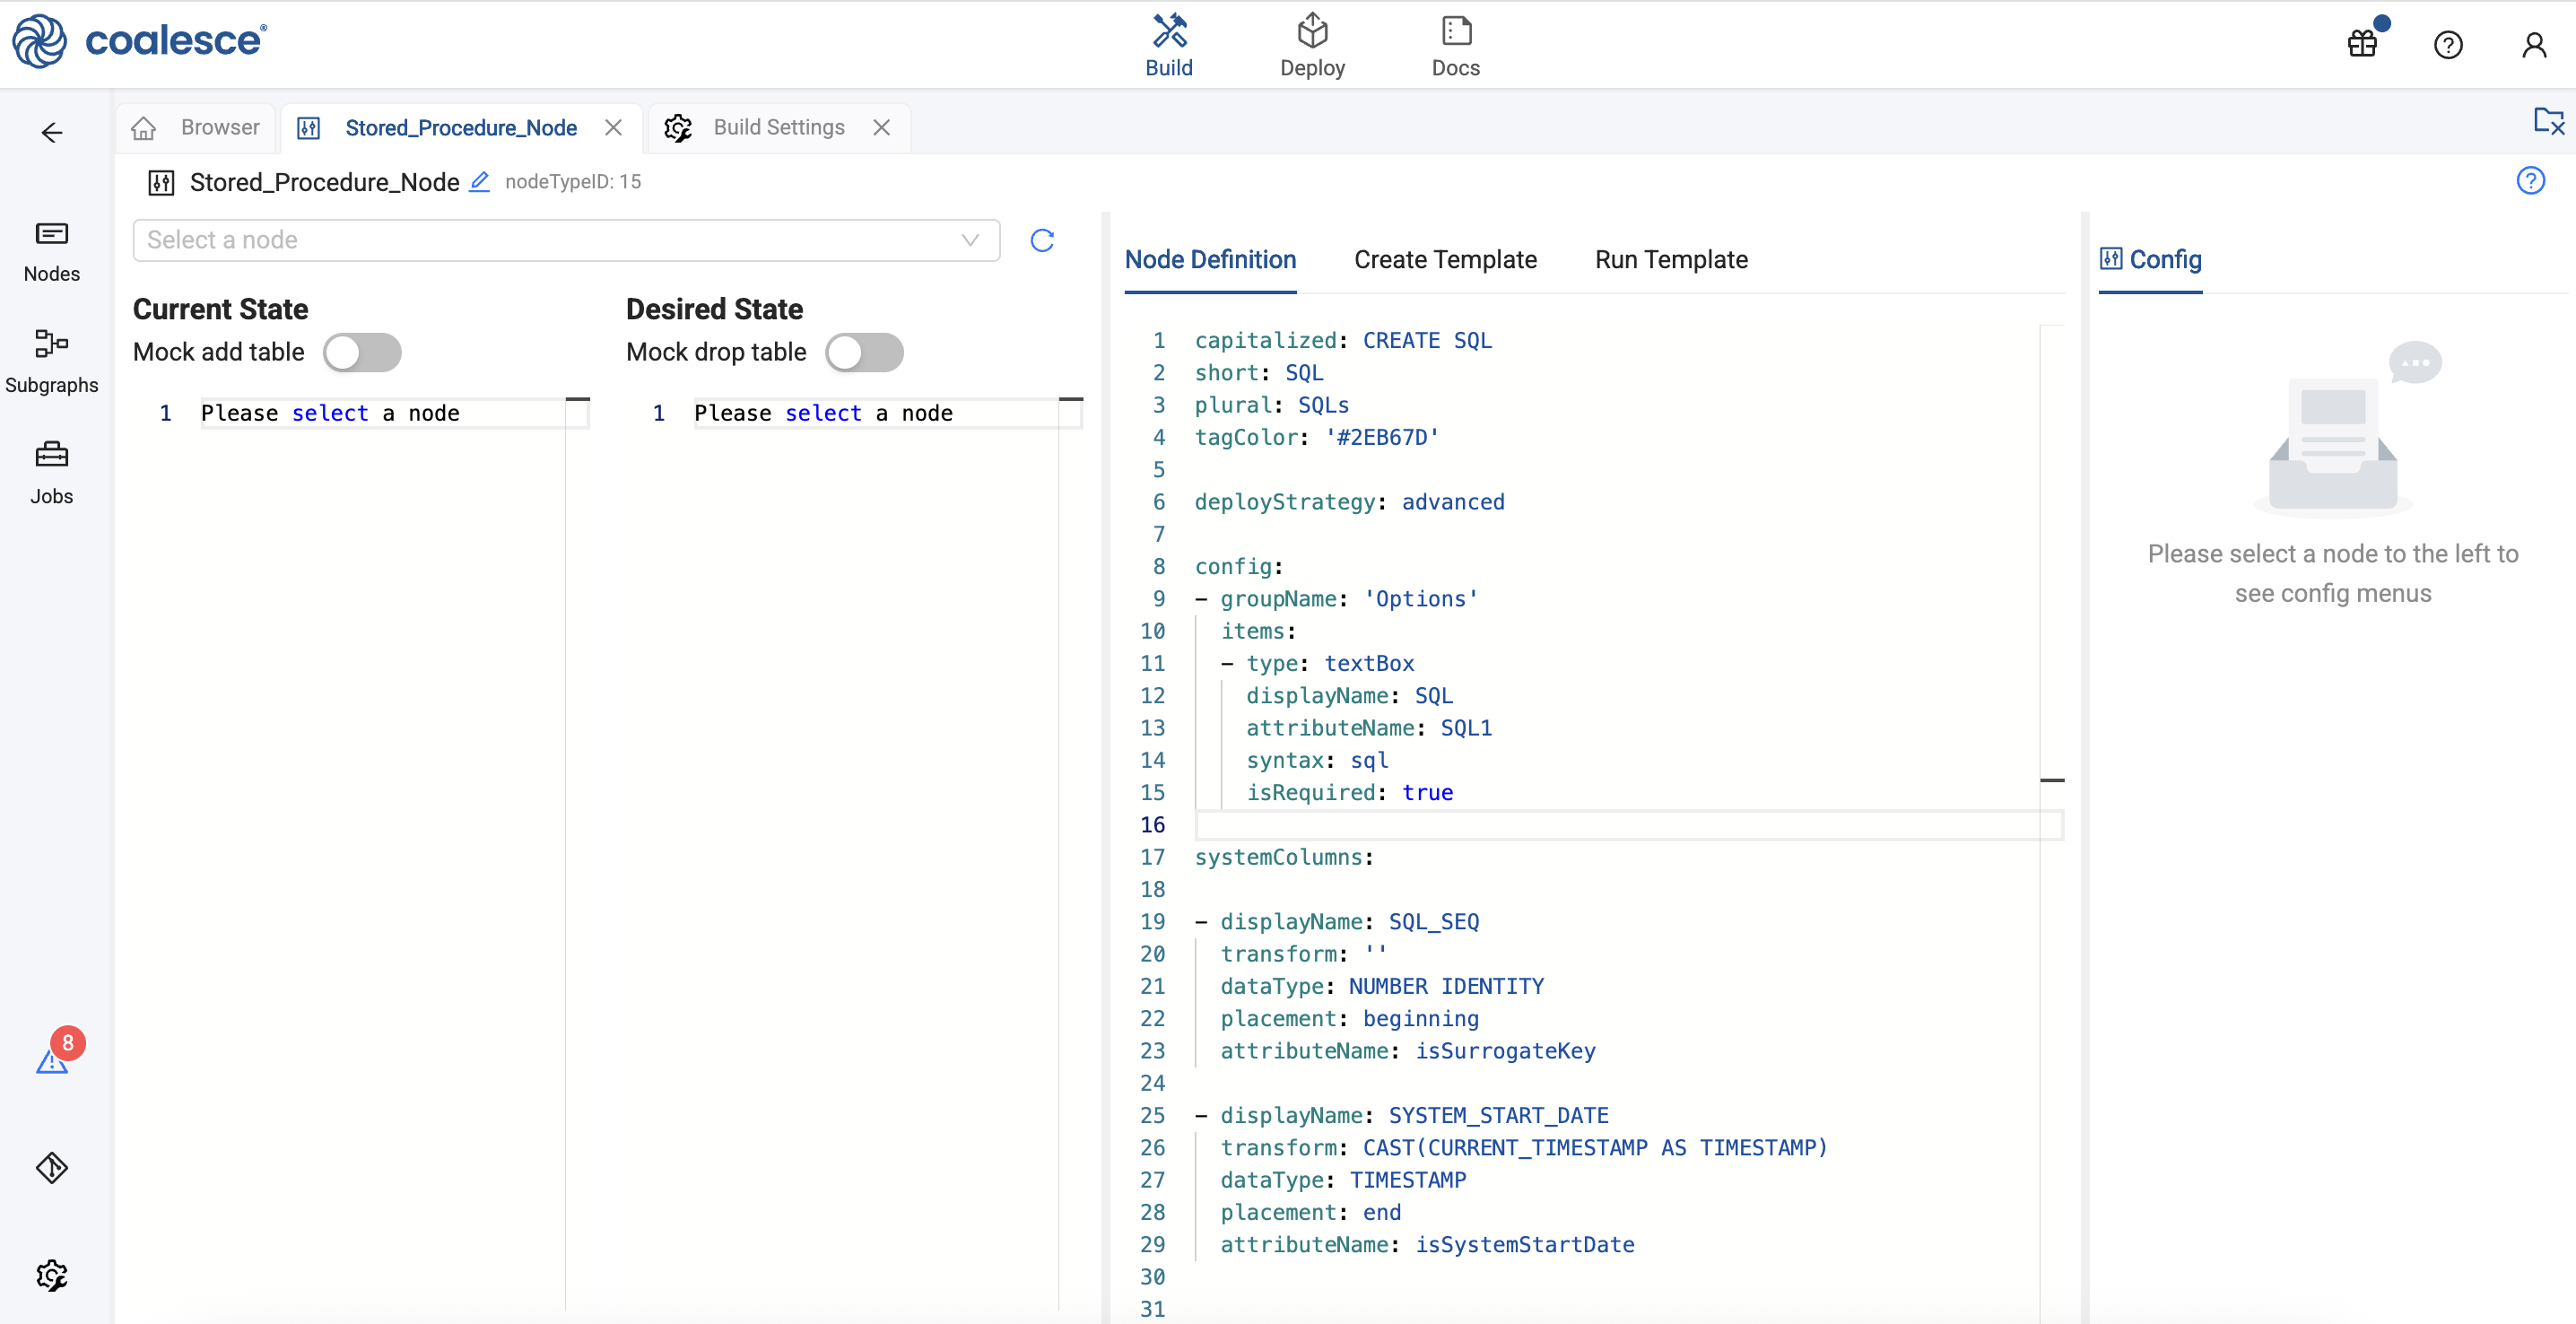Close the Stored_Procedure_Node tab
The height and width of the screenshot is (1324, 2576).
click(x=613, y=128)
